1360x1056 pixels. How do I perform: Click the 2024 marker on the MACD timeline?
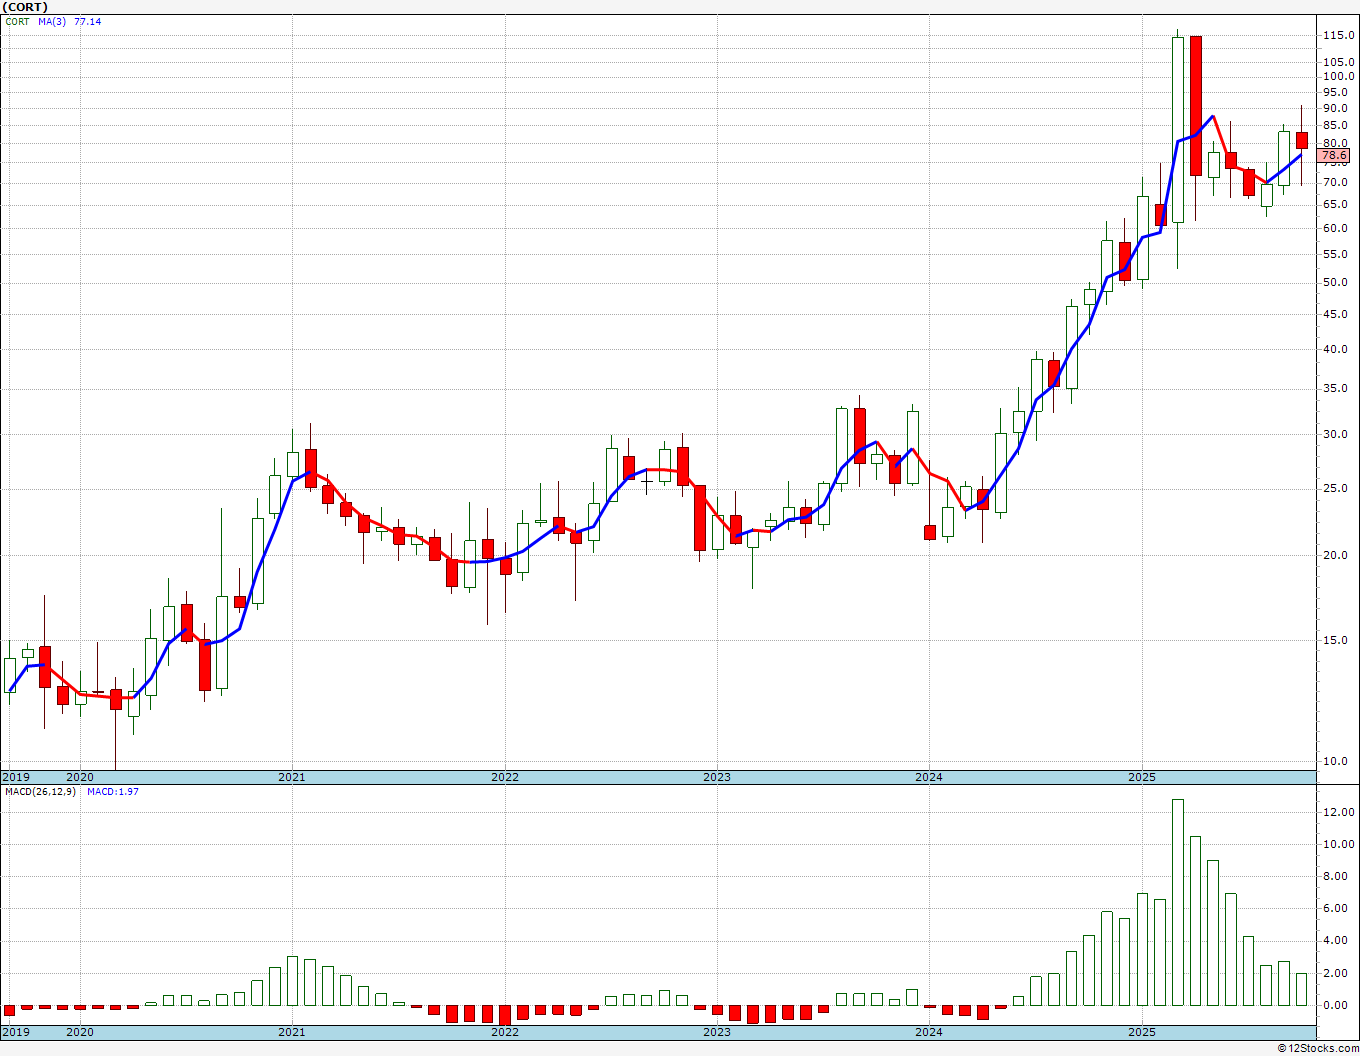coord(929,1032)
